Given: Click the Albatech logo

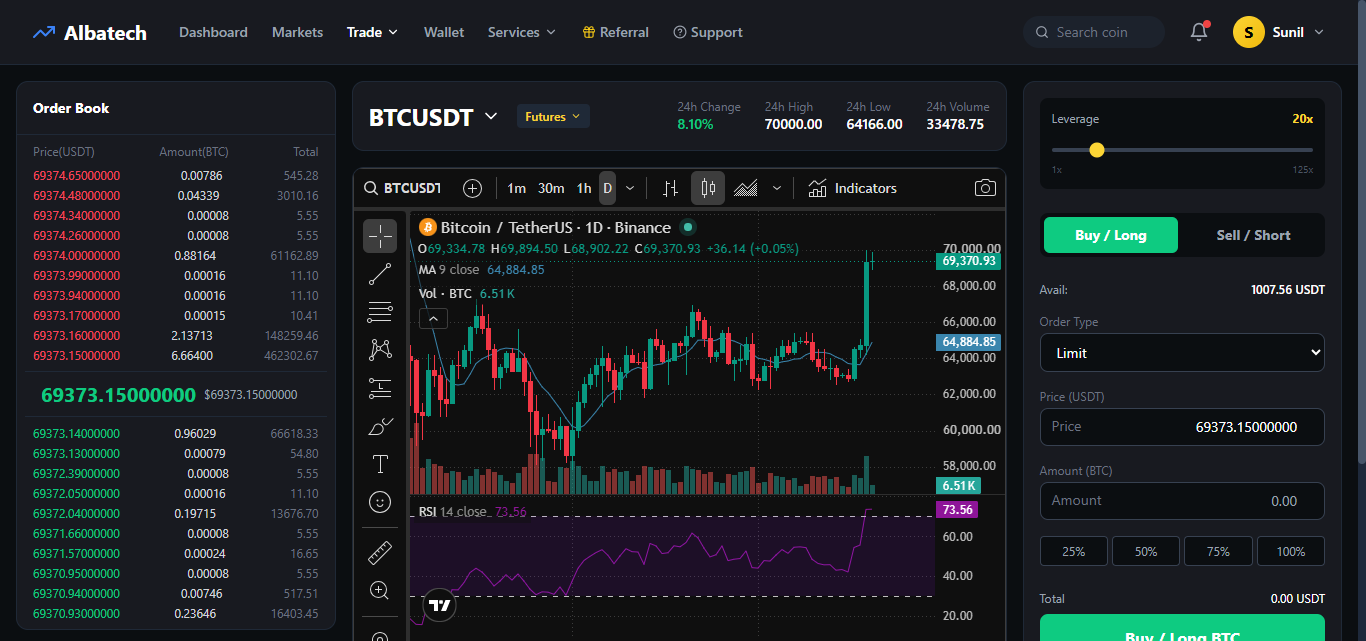Looking at the screenshot, I should pyautogui.click(x=89, y=33).
